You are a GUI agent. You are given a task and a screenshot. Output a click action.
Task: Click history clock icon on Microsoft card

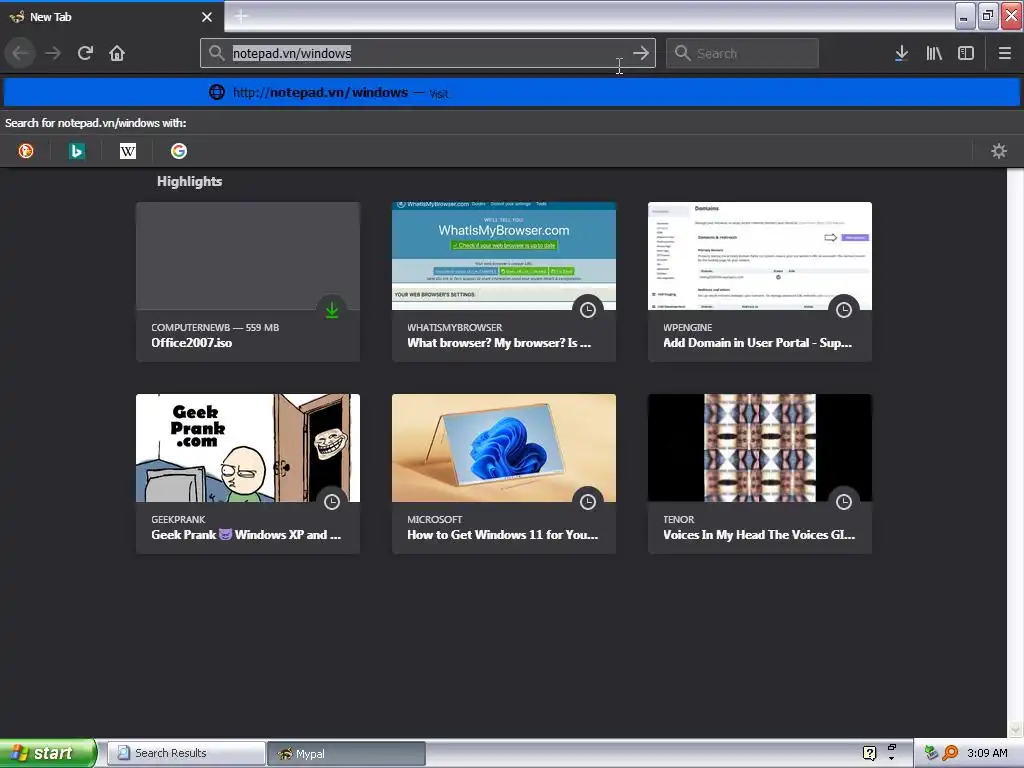[588, 502]
